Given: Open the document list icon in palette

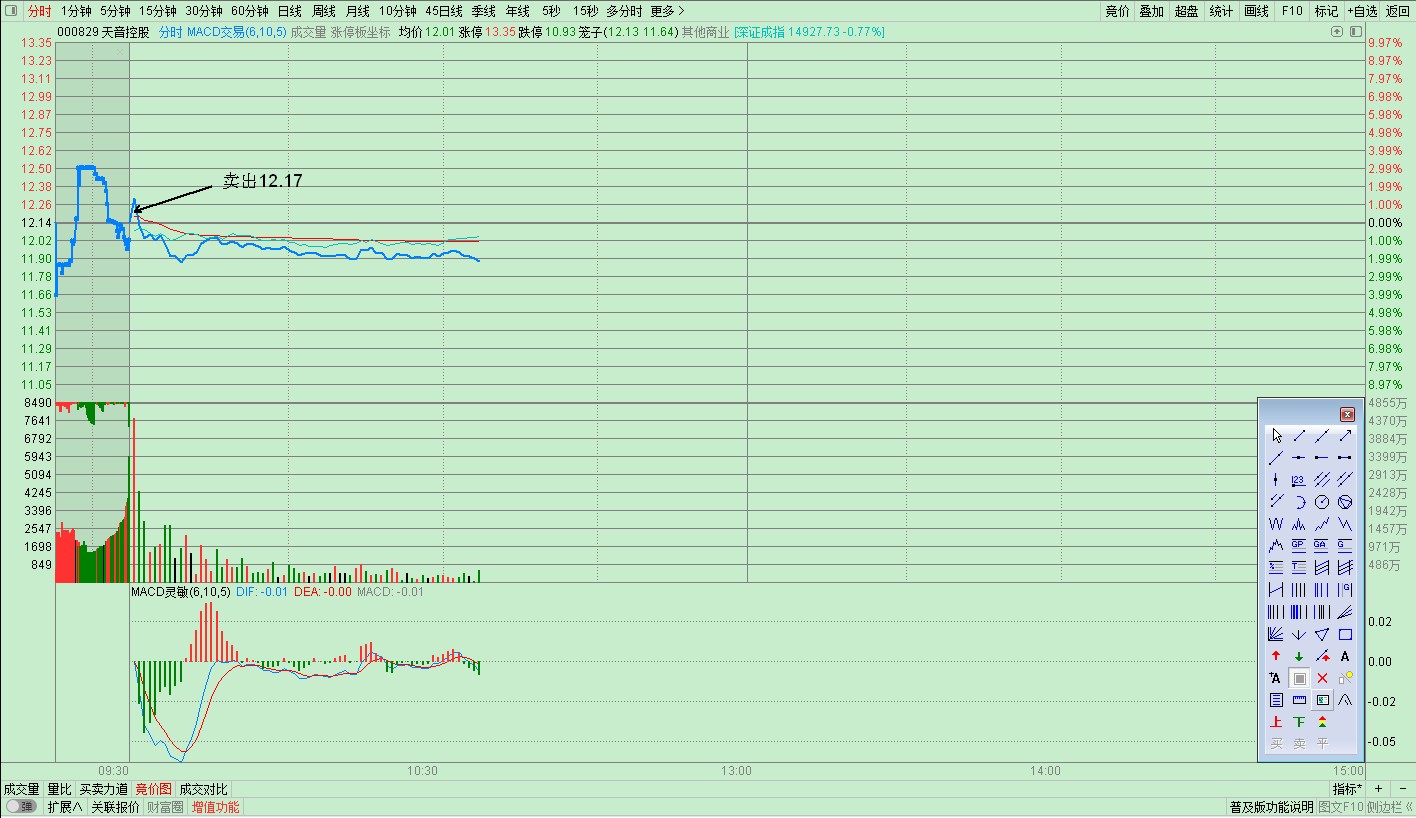Looking at the screenshot, I should 1276,700.
